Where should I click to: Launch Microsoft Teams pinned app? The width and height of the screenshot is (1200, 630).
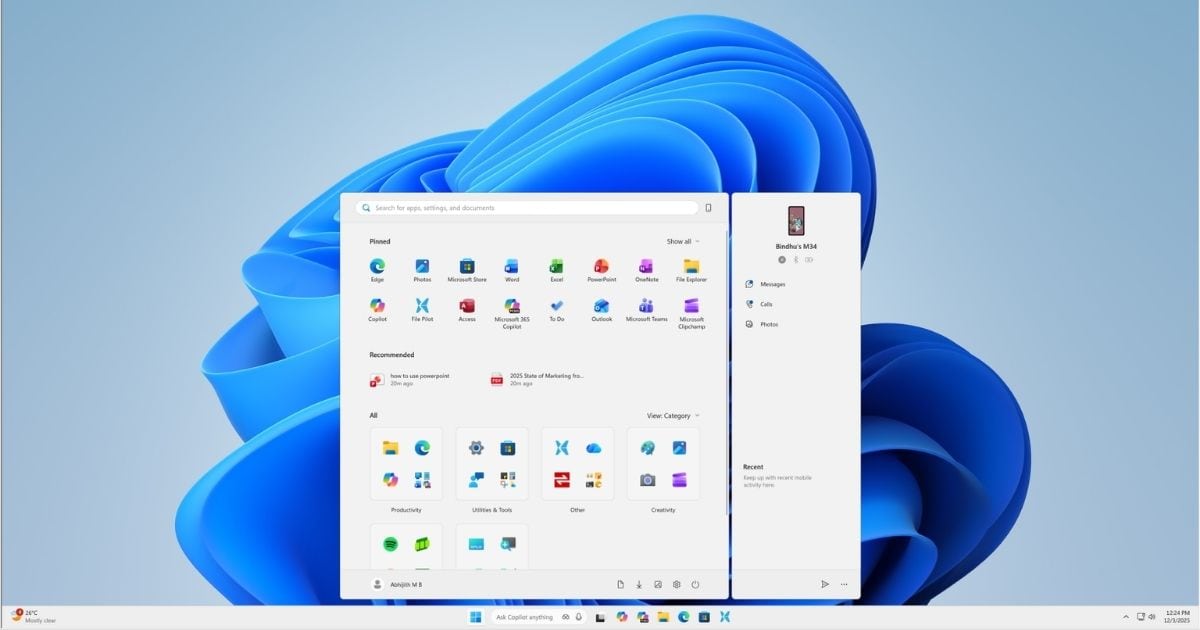(x=646, y=309)
